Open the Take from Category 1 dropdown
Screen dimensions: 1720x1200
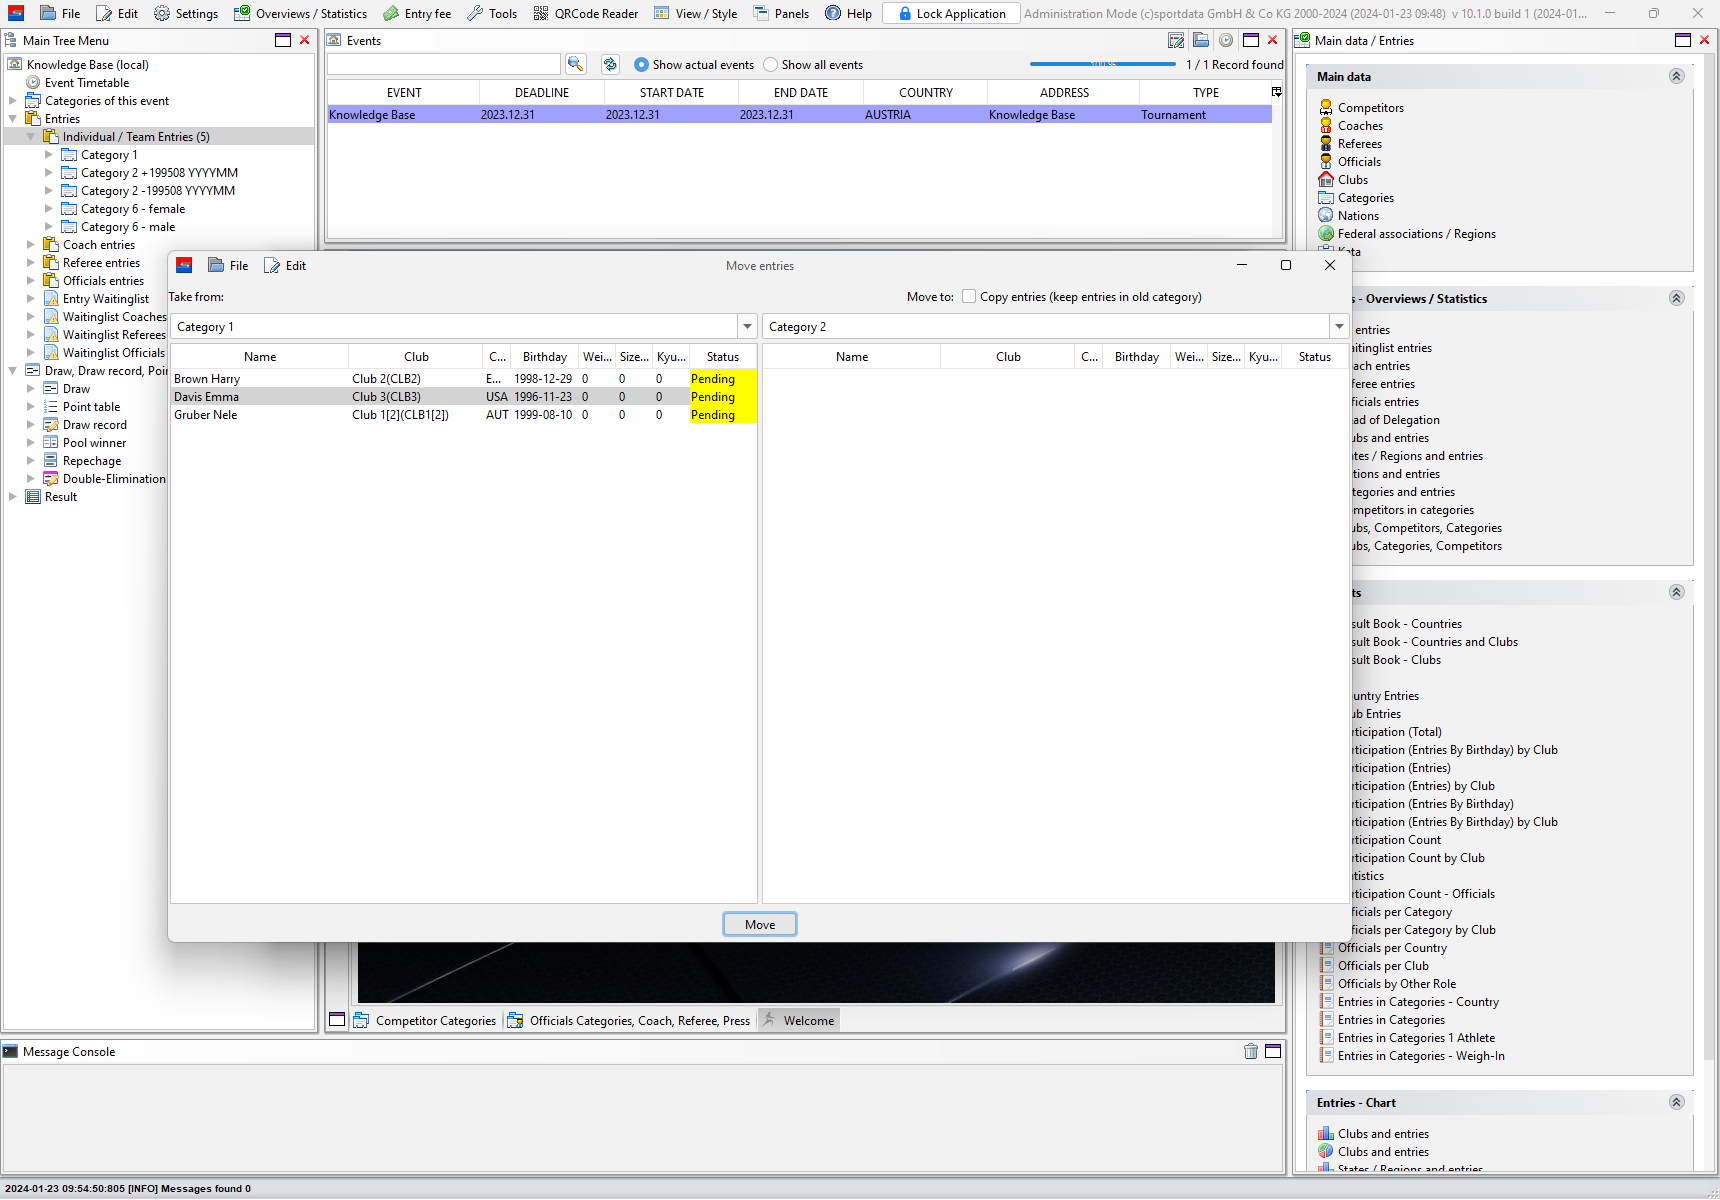tap(747, 327)
